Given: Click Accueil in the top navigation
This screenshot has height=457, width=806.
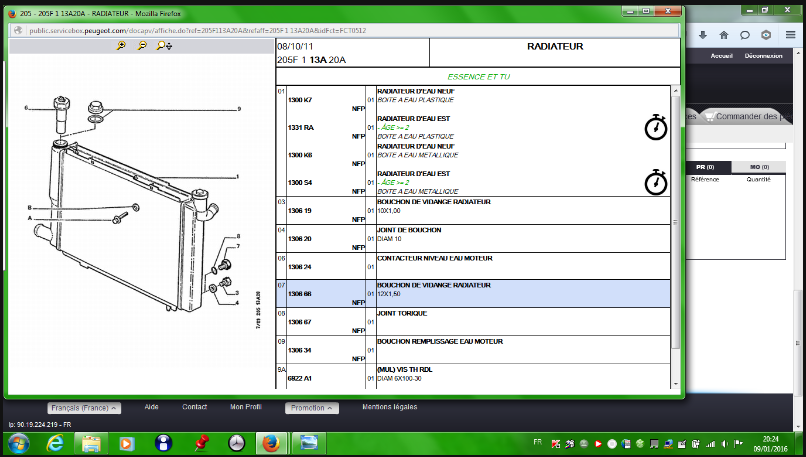Looking at the screenshot, I should (721, 56).
